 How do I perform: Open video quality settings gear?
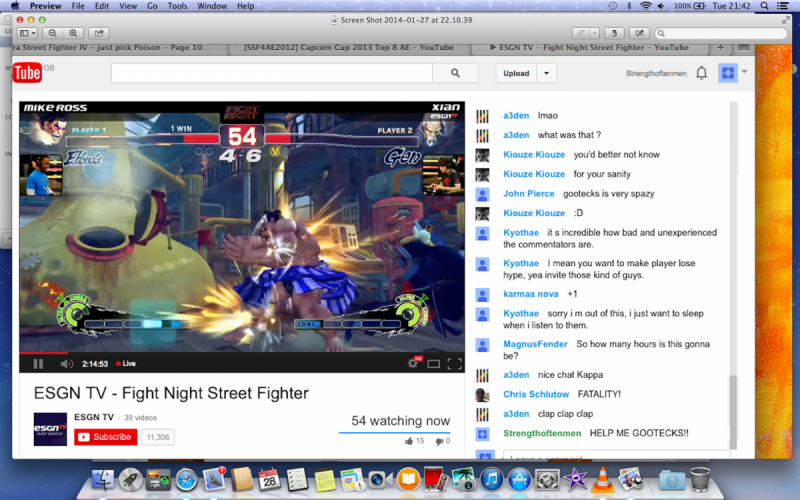click(413, 364)
